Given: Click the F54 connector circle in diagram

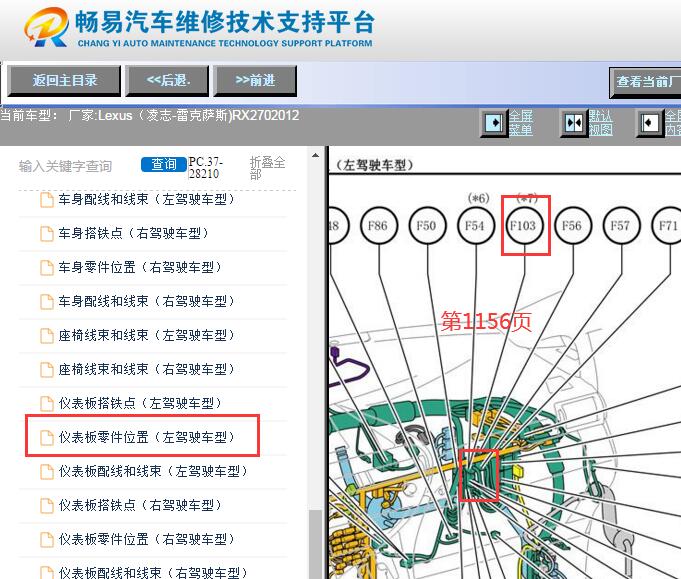Looking at the screenshot, I should click(x=476, y=225).
